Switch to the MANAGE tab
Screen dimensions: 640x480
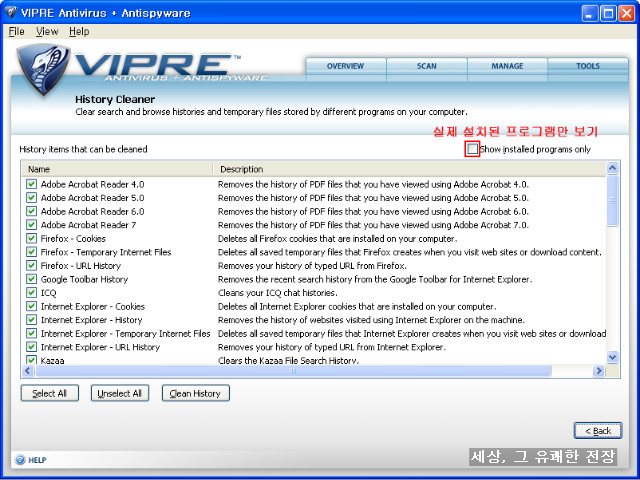pyautogui.click(x=507, y=66)
